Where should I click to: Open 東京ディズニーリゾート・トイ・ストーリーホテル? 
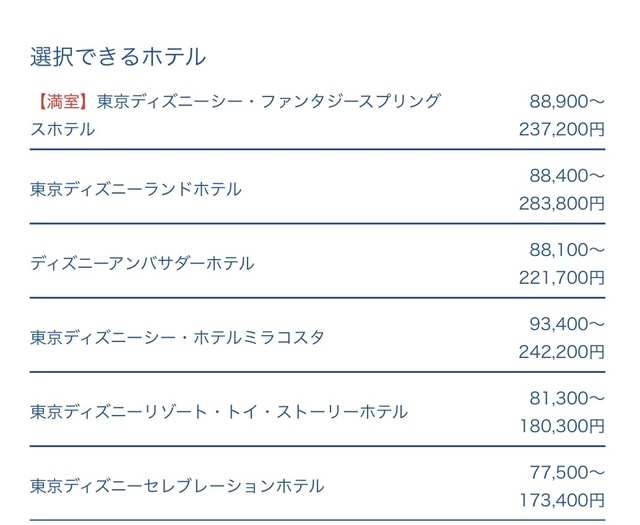click(219, 412)
